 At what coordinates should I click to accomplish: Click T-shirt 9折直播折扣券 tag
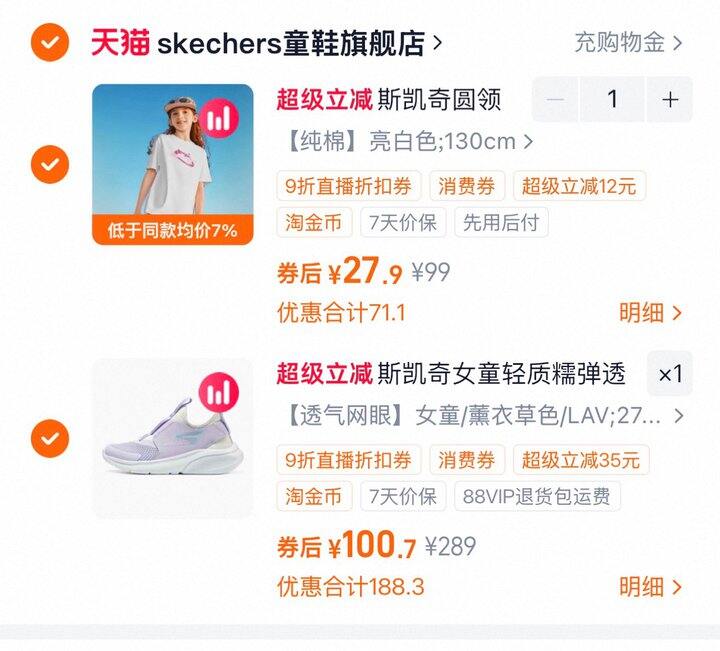click(x=349, y=186)
